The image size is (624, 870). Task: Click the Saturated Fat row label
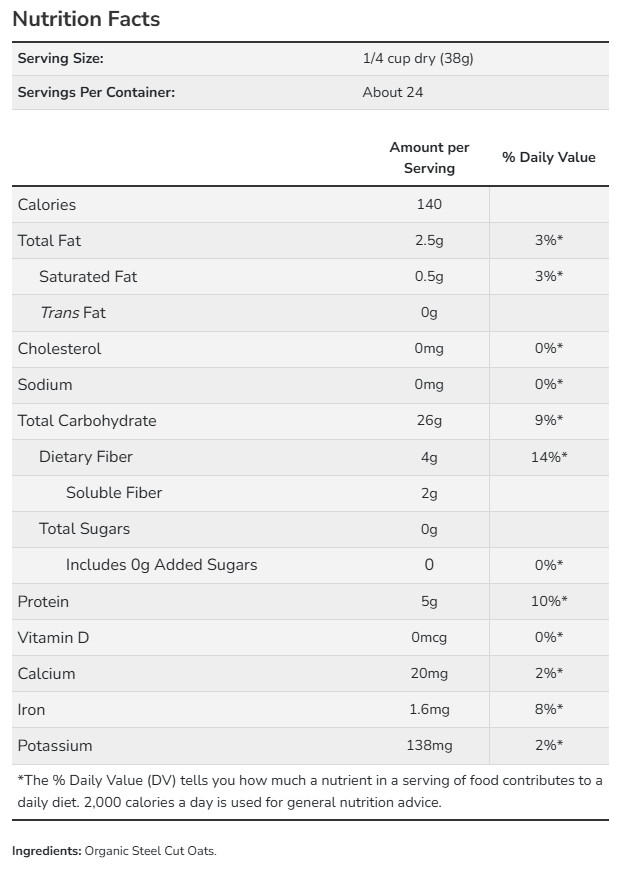click(x=88, y=277)
